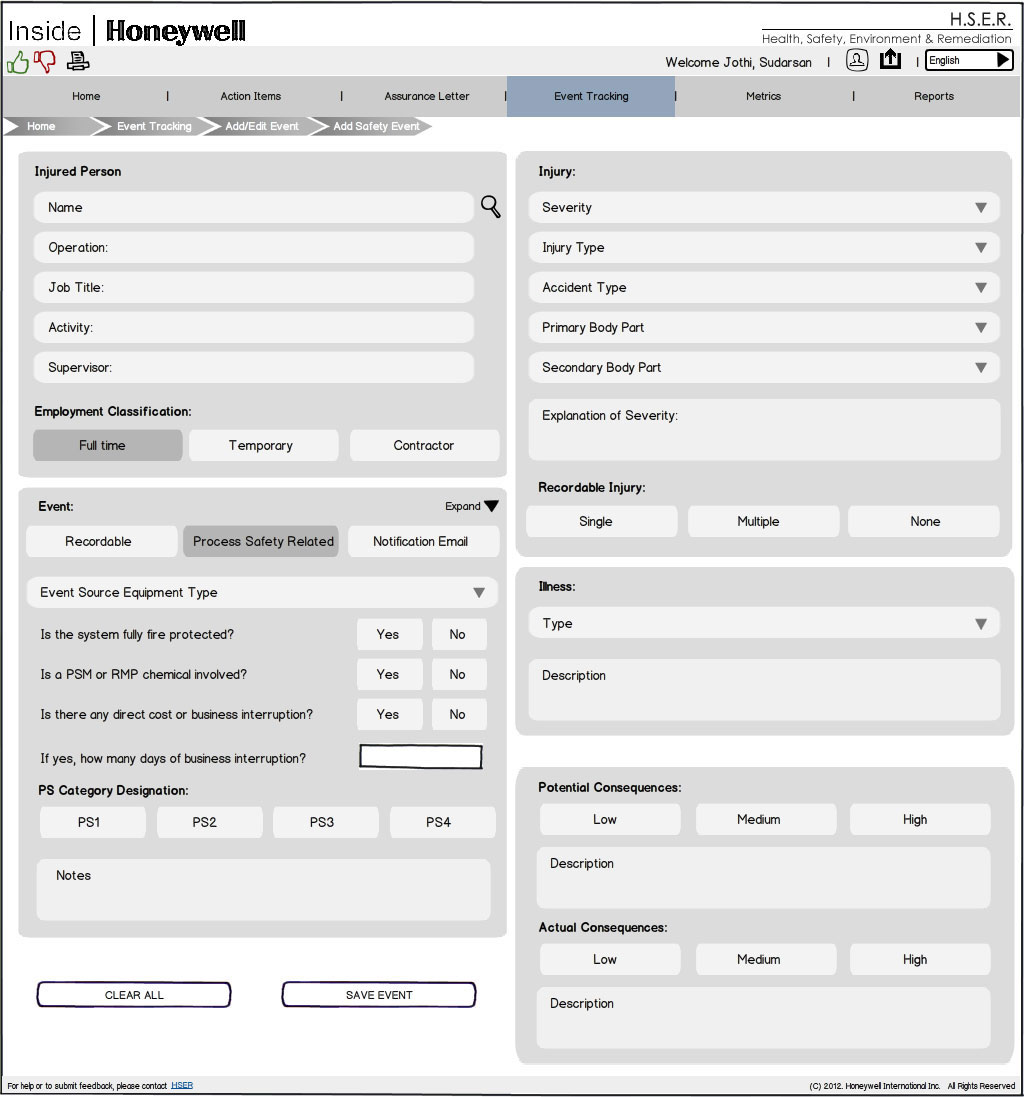Open the Action Items tab
This screenshot has height=1097, width=1024.
pos(251,97)
